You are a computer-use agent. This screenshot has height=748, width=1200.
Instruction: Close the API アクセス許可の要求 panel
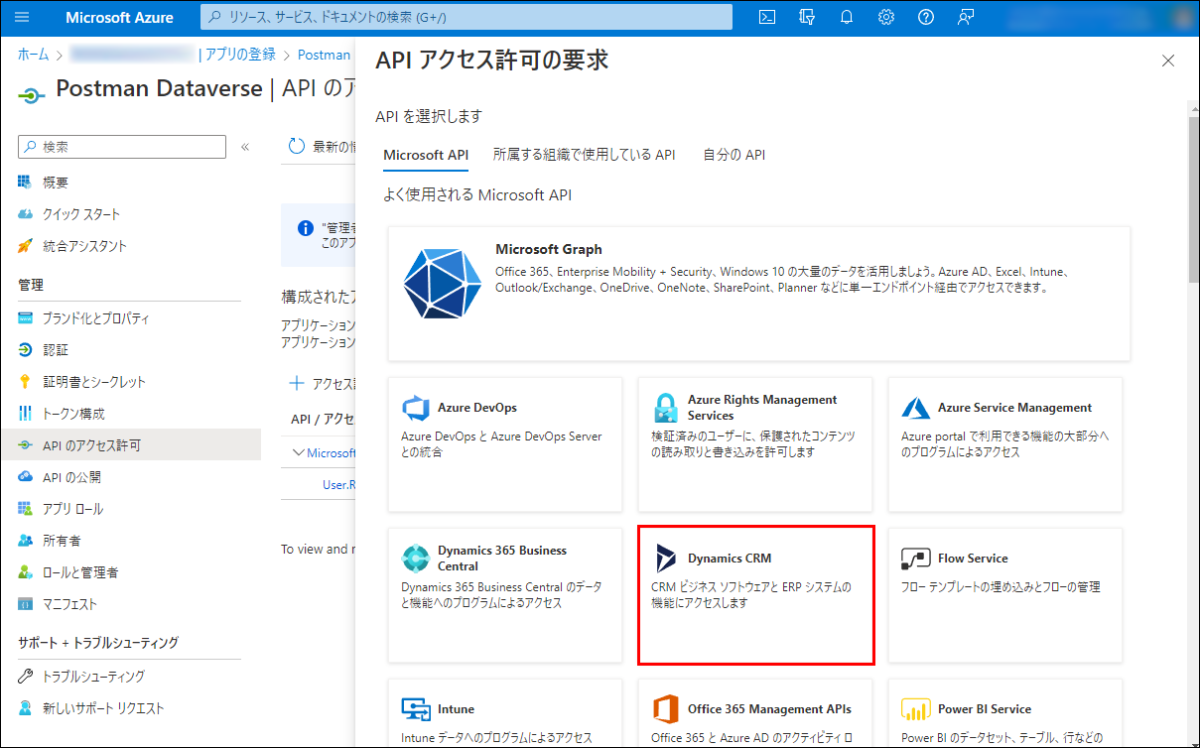pos(1167,61)
